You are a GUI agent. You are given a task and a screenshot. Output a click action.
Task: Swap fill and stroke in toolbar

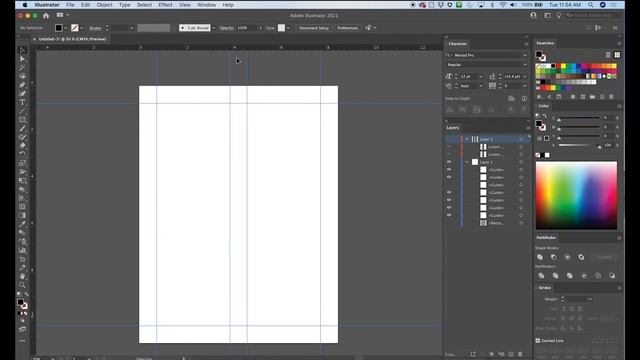click(x=27, y=294)
